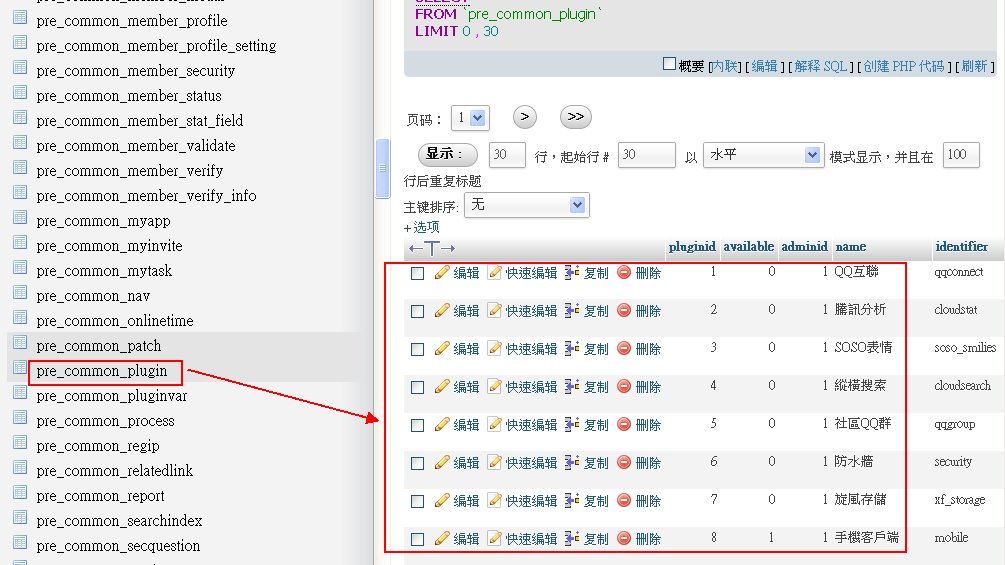Click the 显示 button
Screen dimensions: 1005x565
[x=446, y=155]
